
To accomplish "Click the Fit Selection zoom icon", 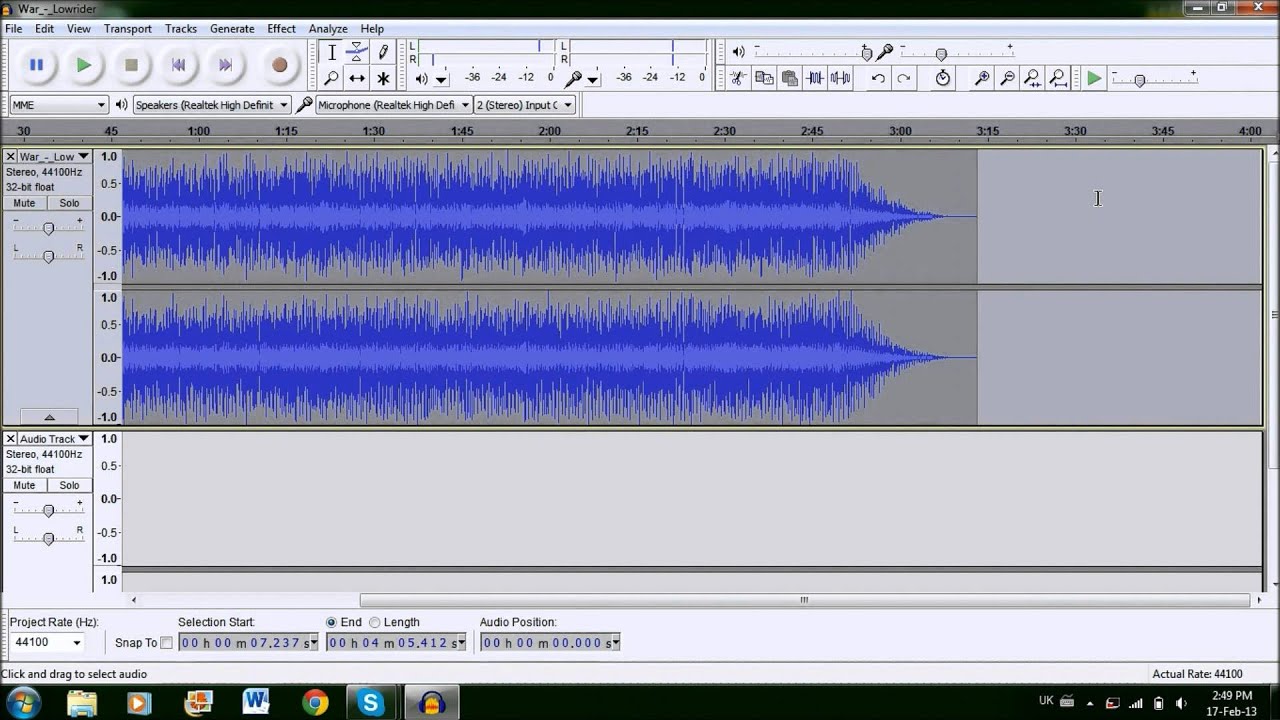I will (1032, 78).
